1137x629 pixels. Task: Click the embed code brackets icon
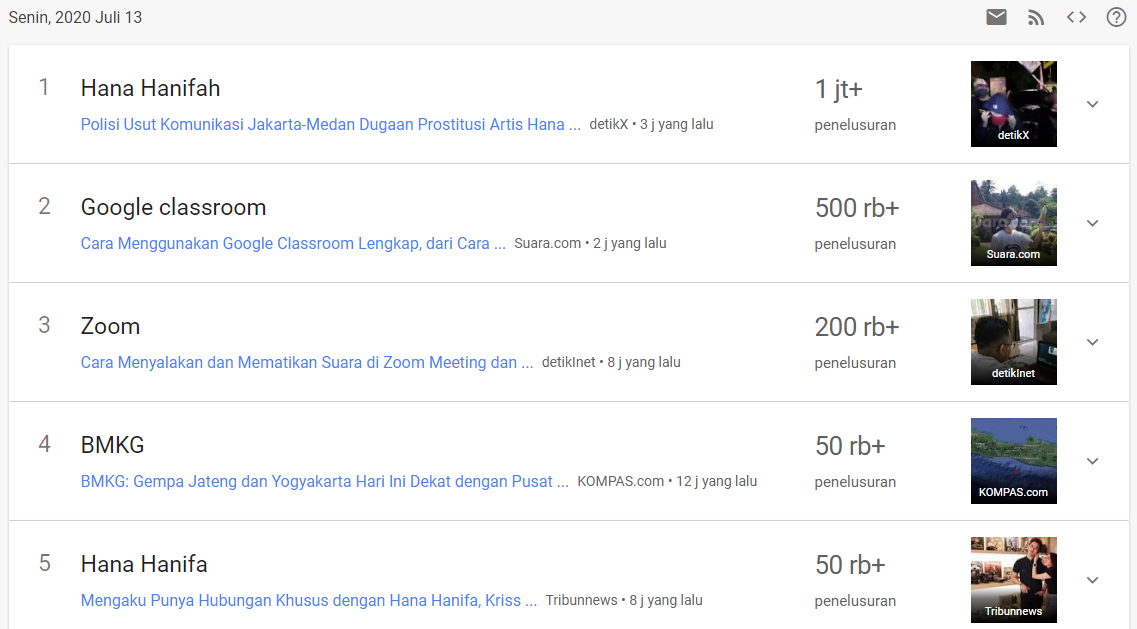point(1076,17)
